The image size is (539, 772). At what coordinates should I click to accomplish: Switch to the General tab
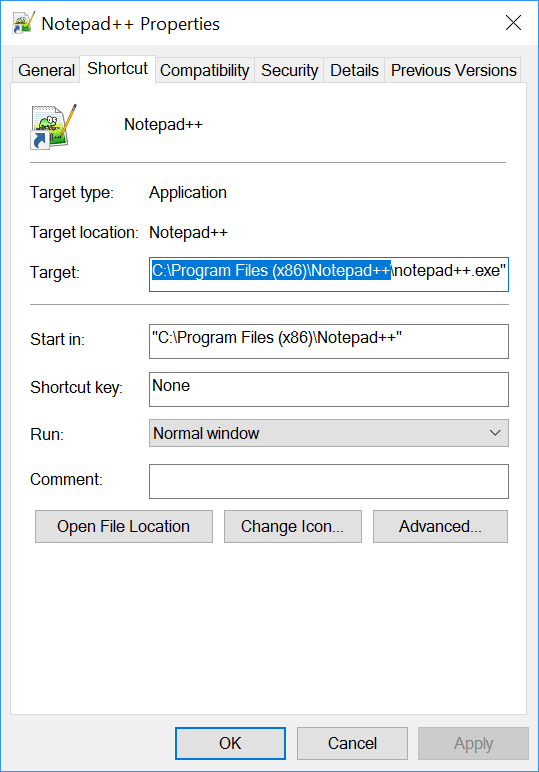46,70
